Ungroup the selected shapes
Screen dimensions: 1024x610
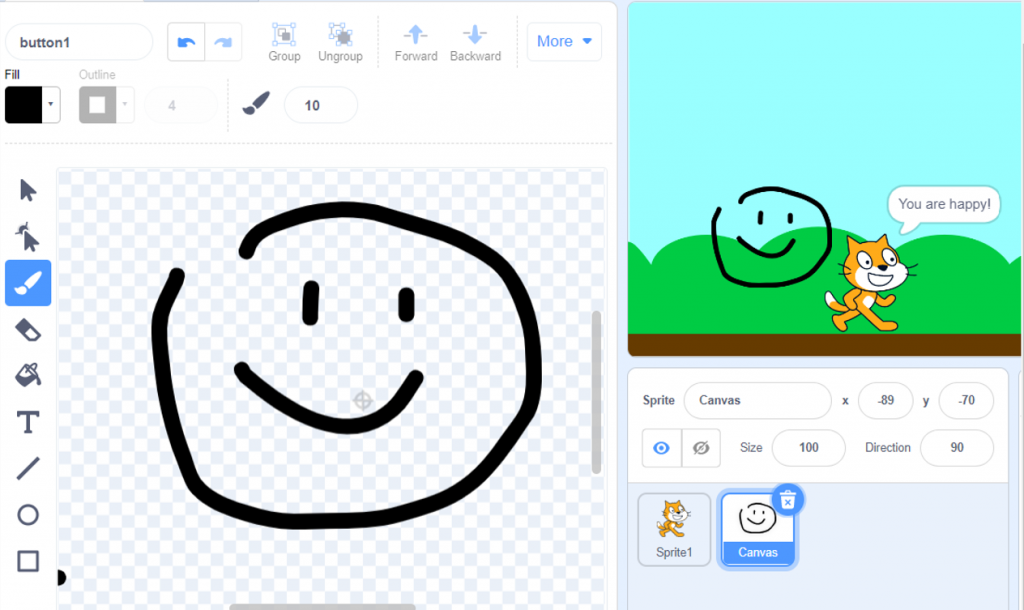(x=340, y=42)
